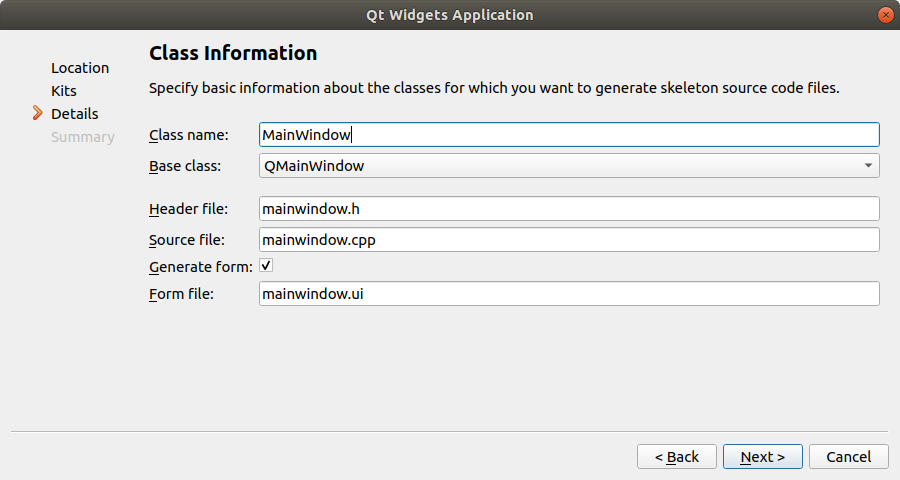Cancel the wizard dialog
Image resolution: width=900 pixels, height=480 pixels.
click(x=848, y=457)
